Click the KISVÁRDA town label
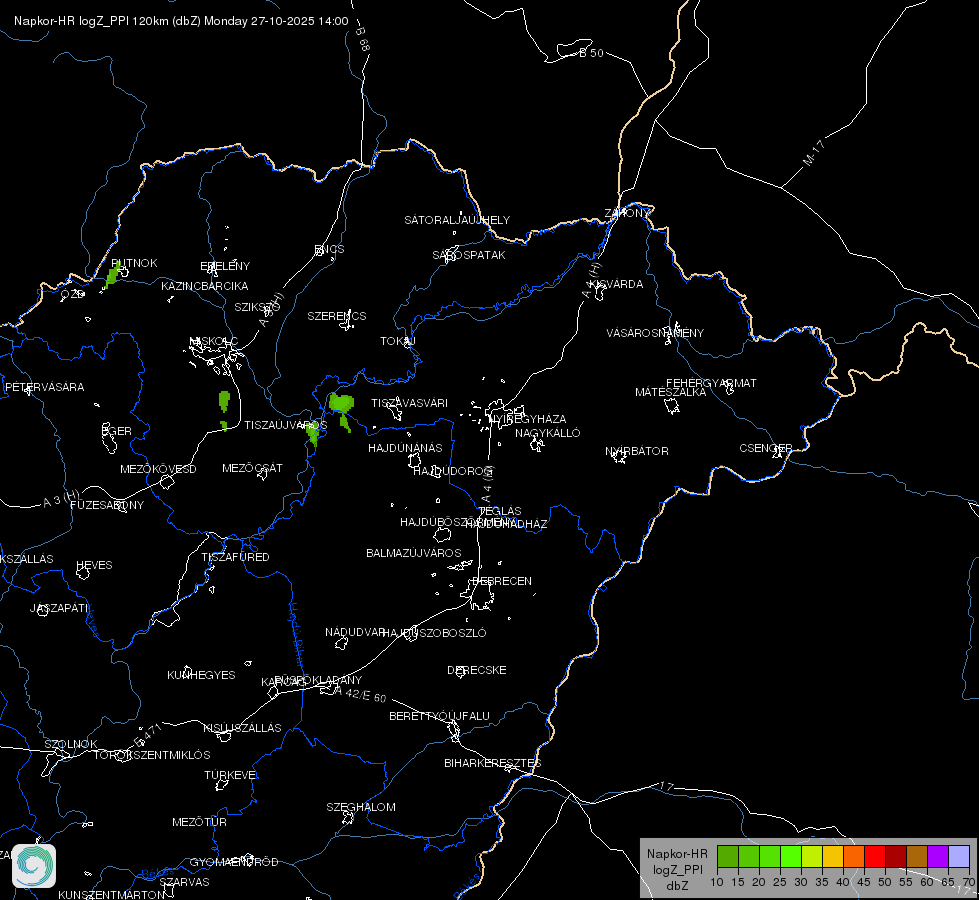Screen dimensions: 979x900 [x=617, y=284]
